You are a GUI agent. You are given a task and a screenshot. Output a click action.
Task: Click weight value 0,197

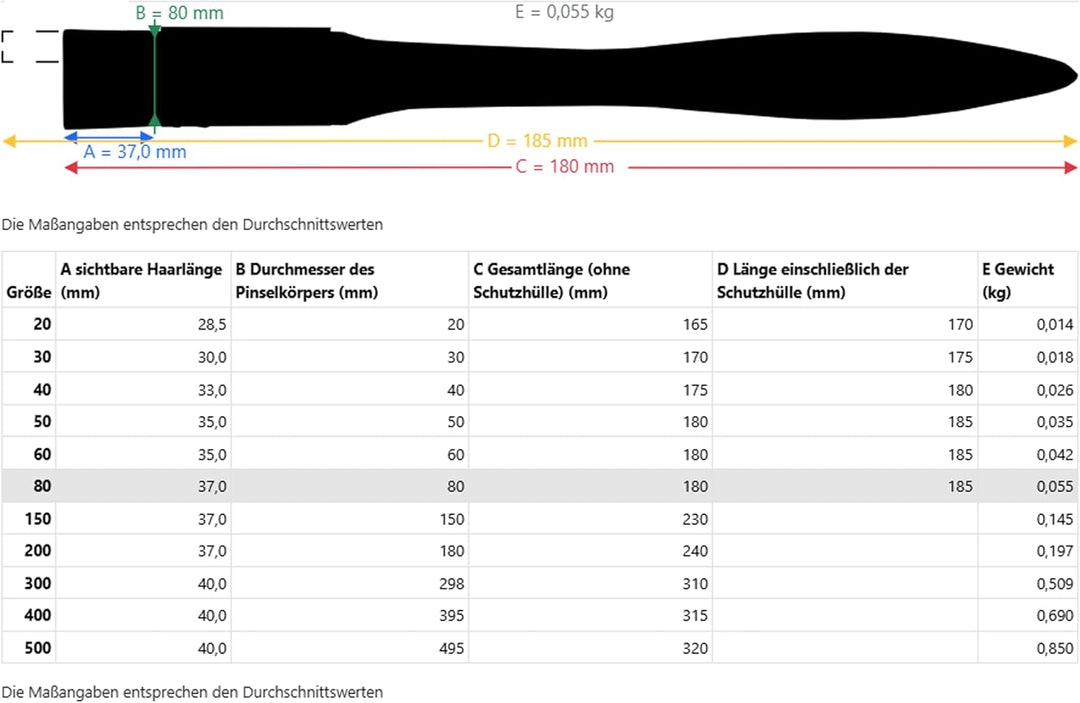click(x=1055, y=551)
